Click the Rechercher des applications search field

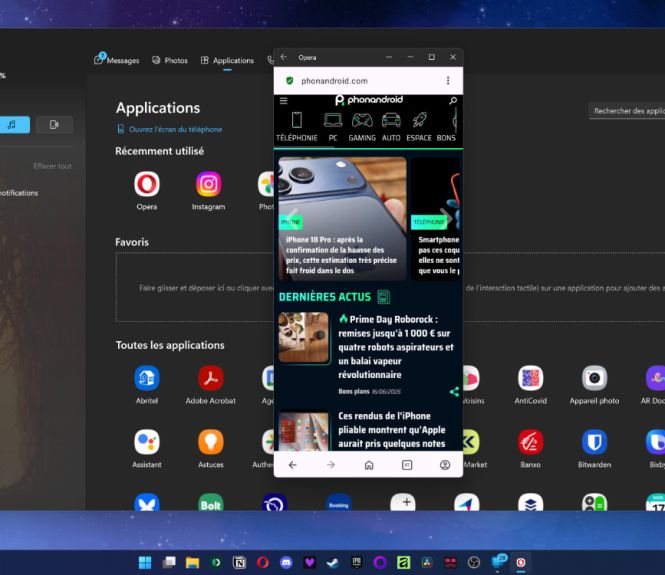pos(627,111)
